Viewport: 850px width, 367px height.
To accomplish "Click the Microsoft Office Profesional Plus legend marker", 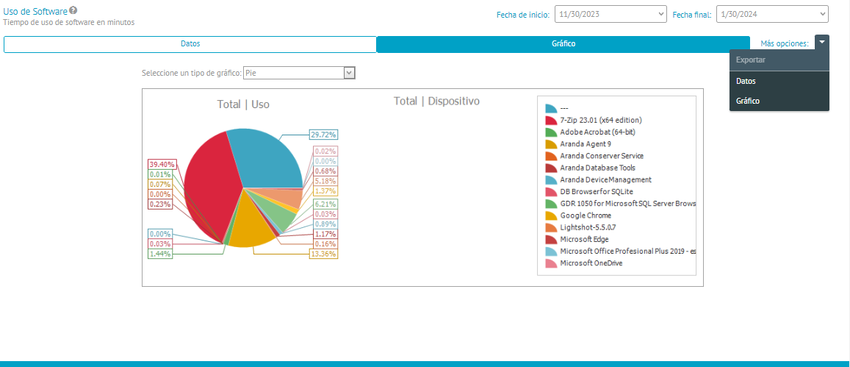I will click(551, 252).
